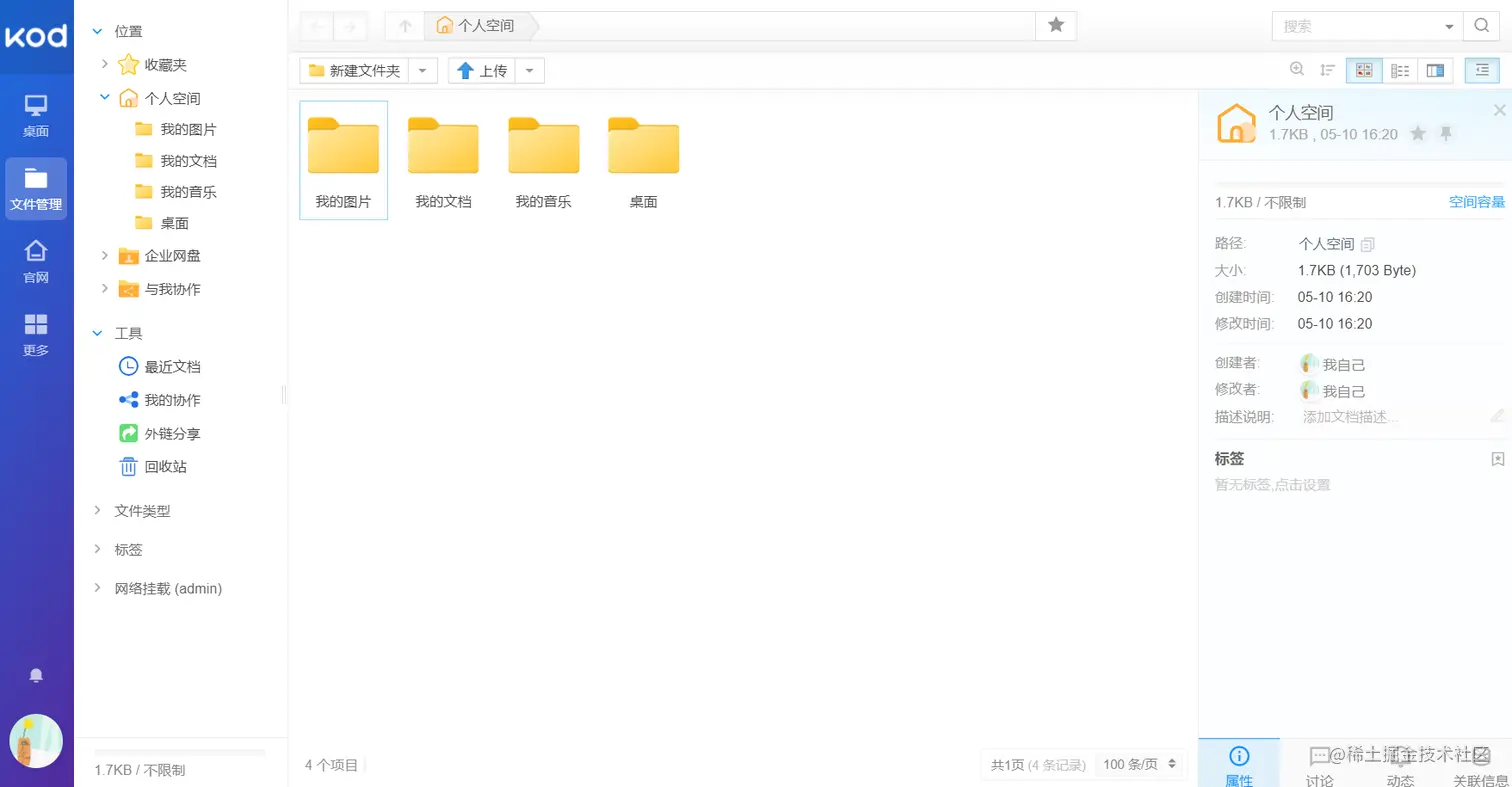Collapse the 工具 section
Screen dimensions: 1512x787
[x=97, y=333]
